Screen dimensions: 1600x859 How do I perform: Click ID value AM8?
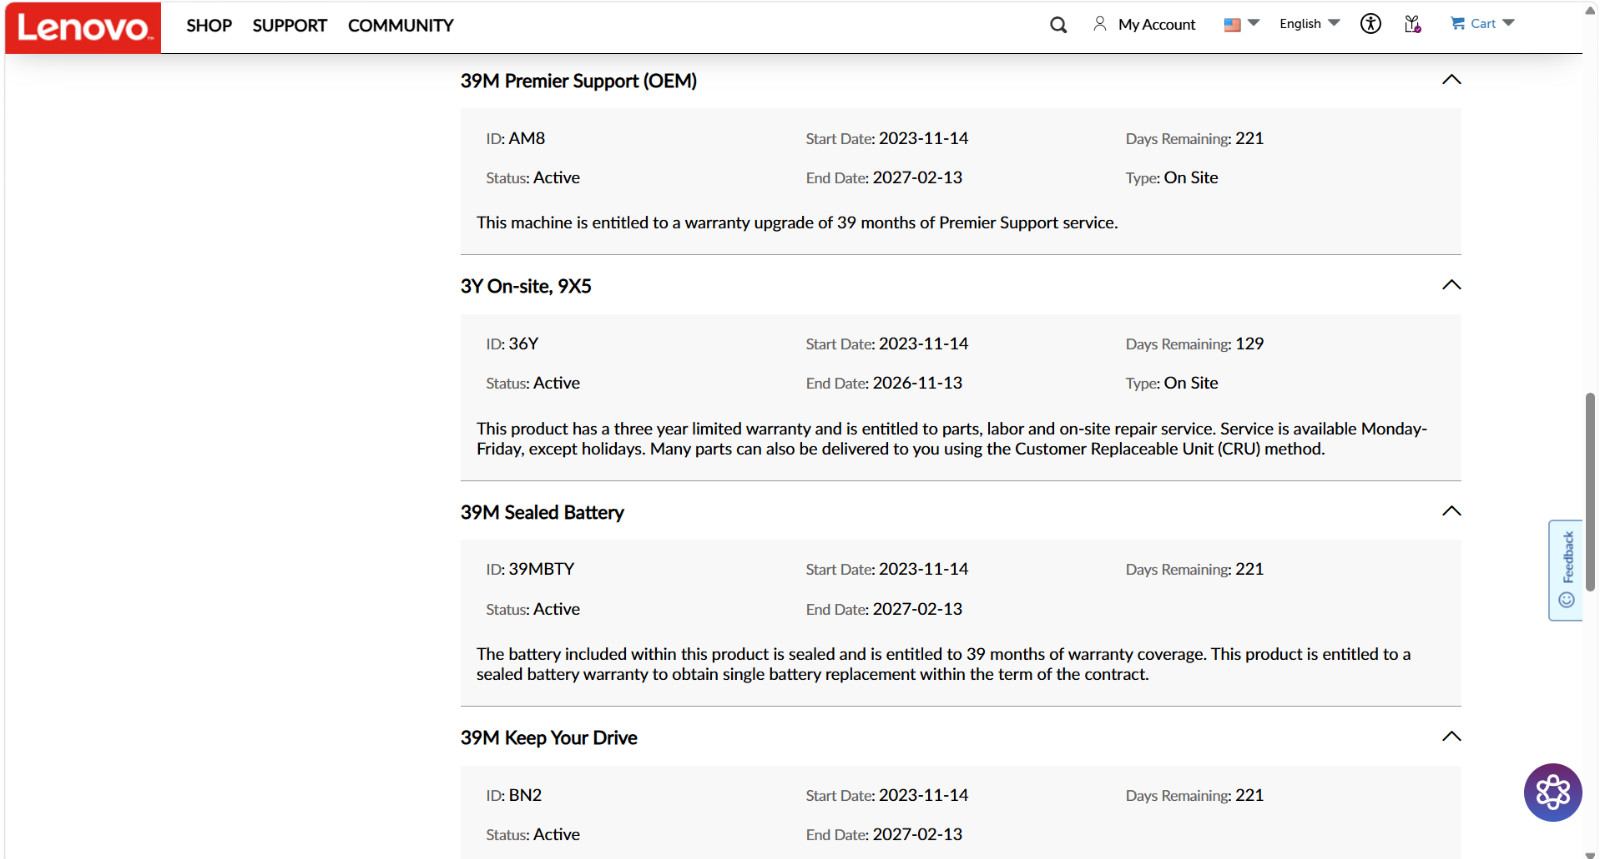[527, 138]
